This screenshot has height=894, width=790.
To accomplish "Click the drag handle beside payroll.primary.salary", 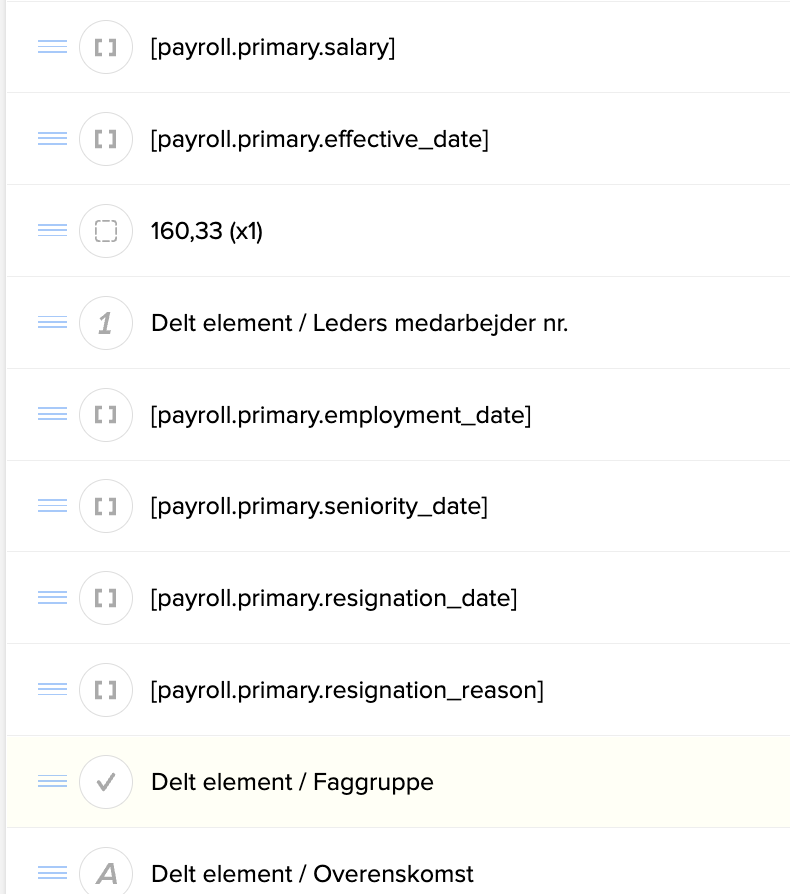I will tap(52, 47).
